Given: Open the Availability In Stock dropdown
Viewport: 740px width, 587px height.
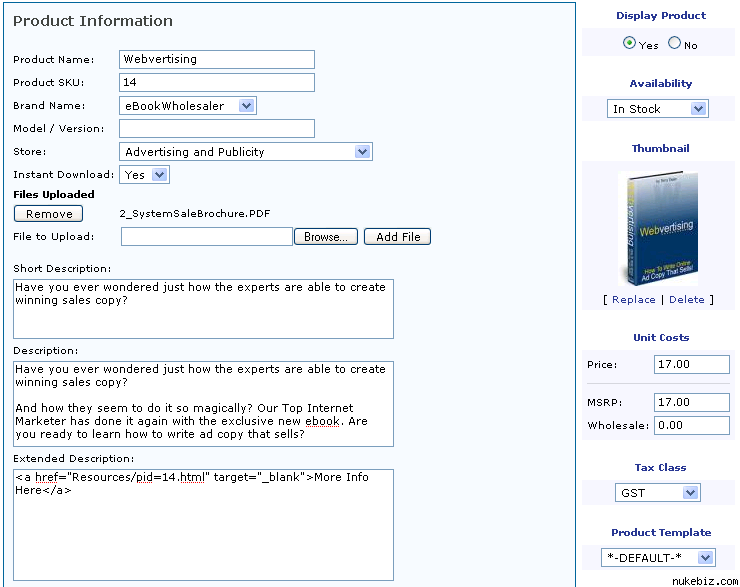Looking at the screenshot, I should (x=657, y=109).
